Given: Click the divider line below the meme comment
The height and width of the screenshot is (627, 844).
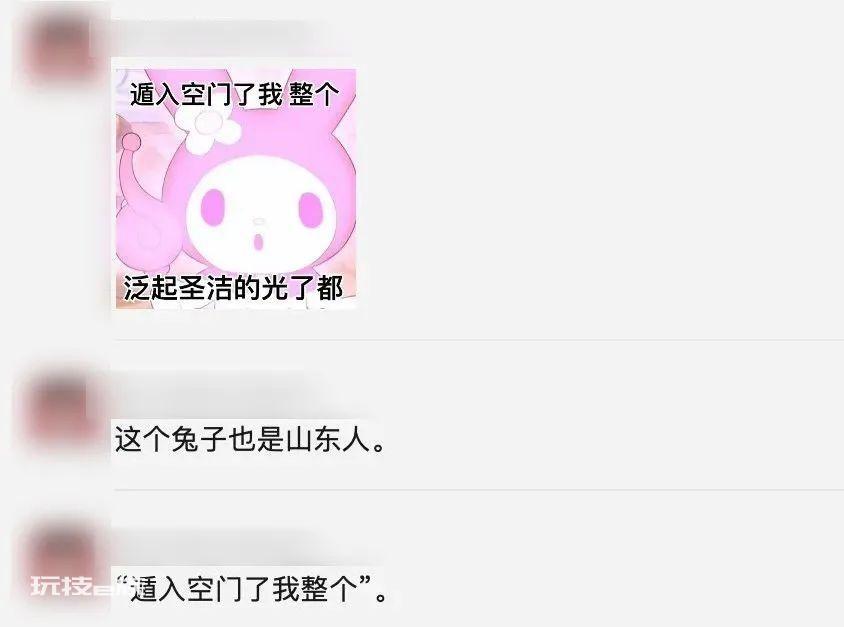Looking at the screenshot, I should [479, 340].
